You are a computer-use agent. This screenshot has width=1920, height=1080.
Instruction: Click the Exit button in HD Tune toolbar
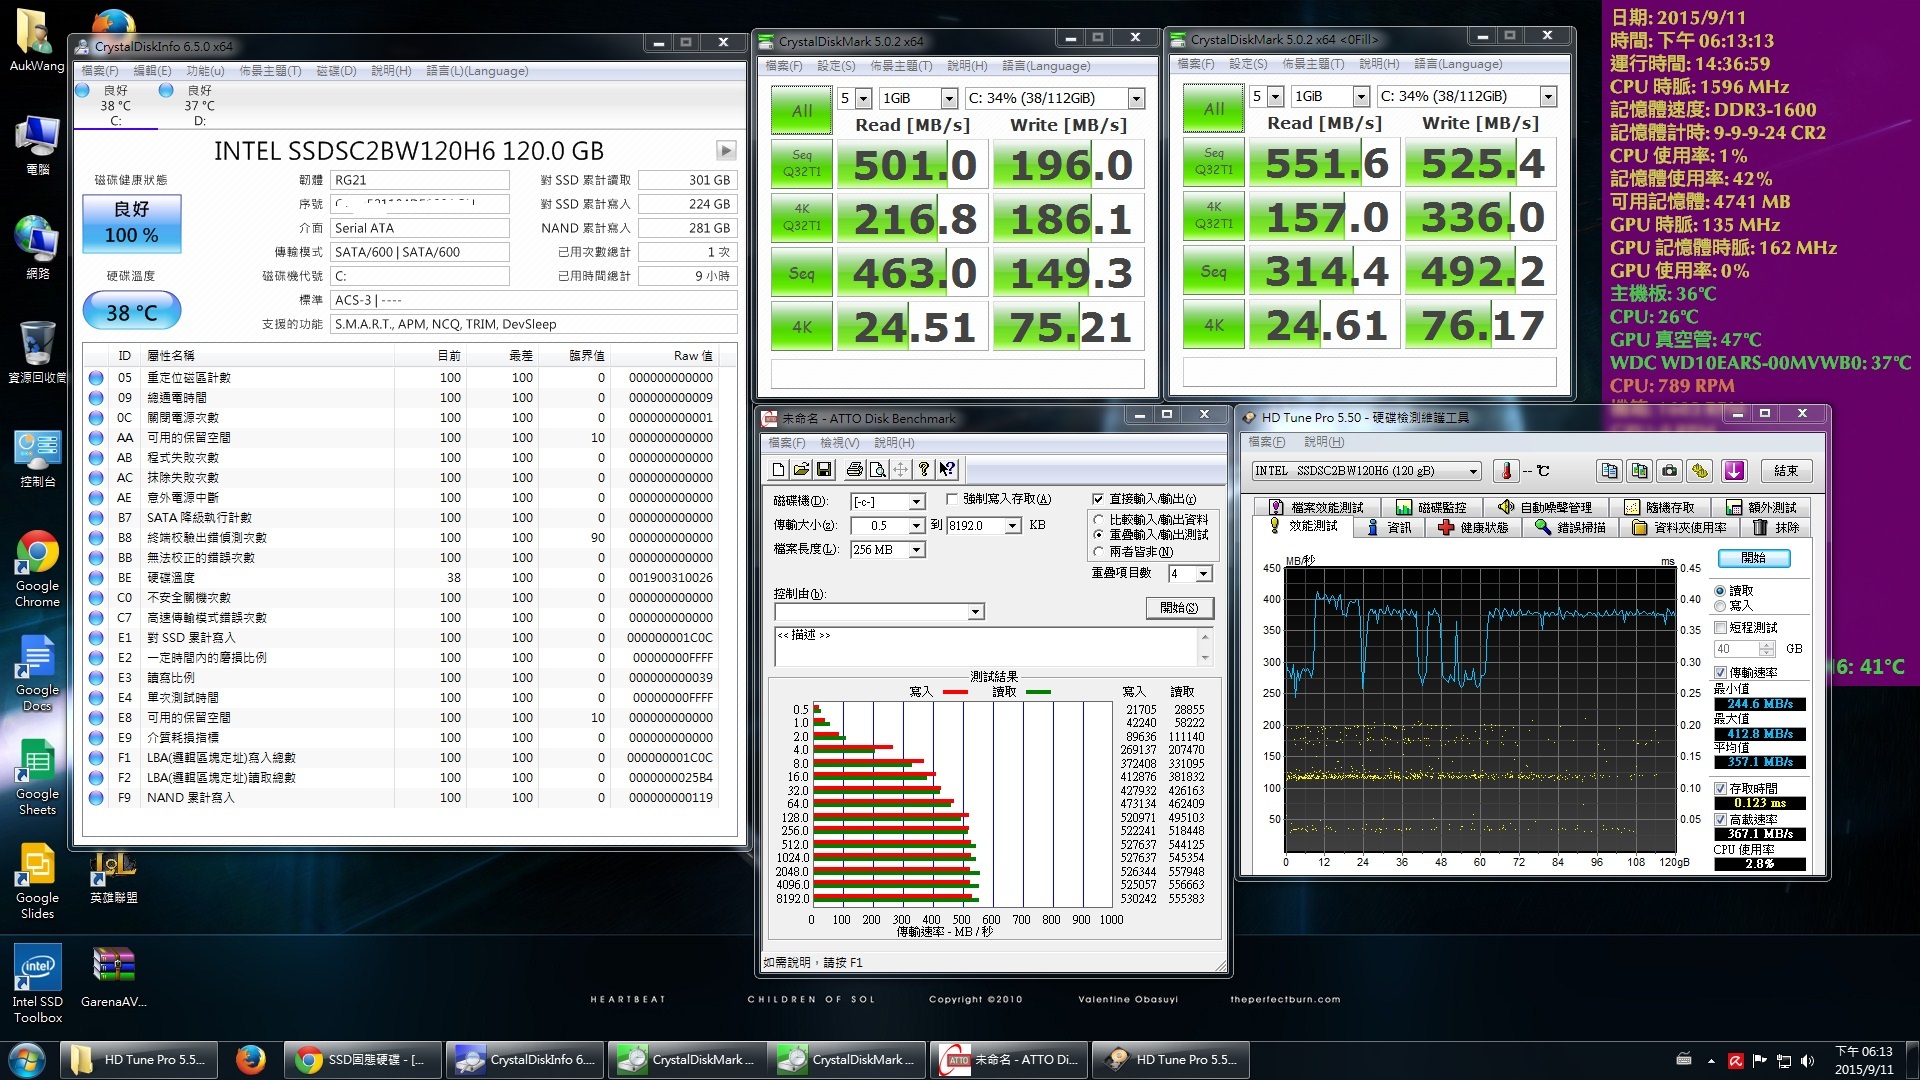(x=1786, y=471)
